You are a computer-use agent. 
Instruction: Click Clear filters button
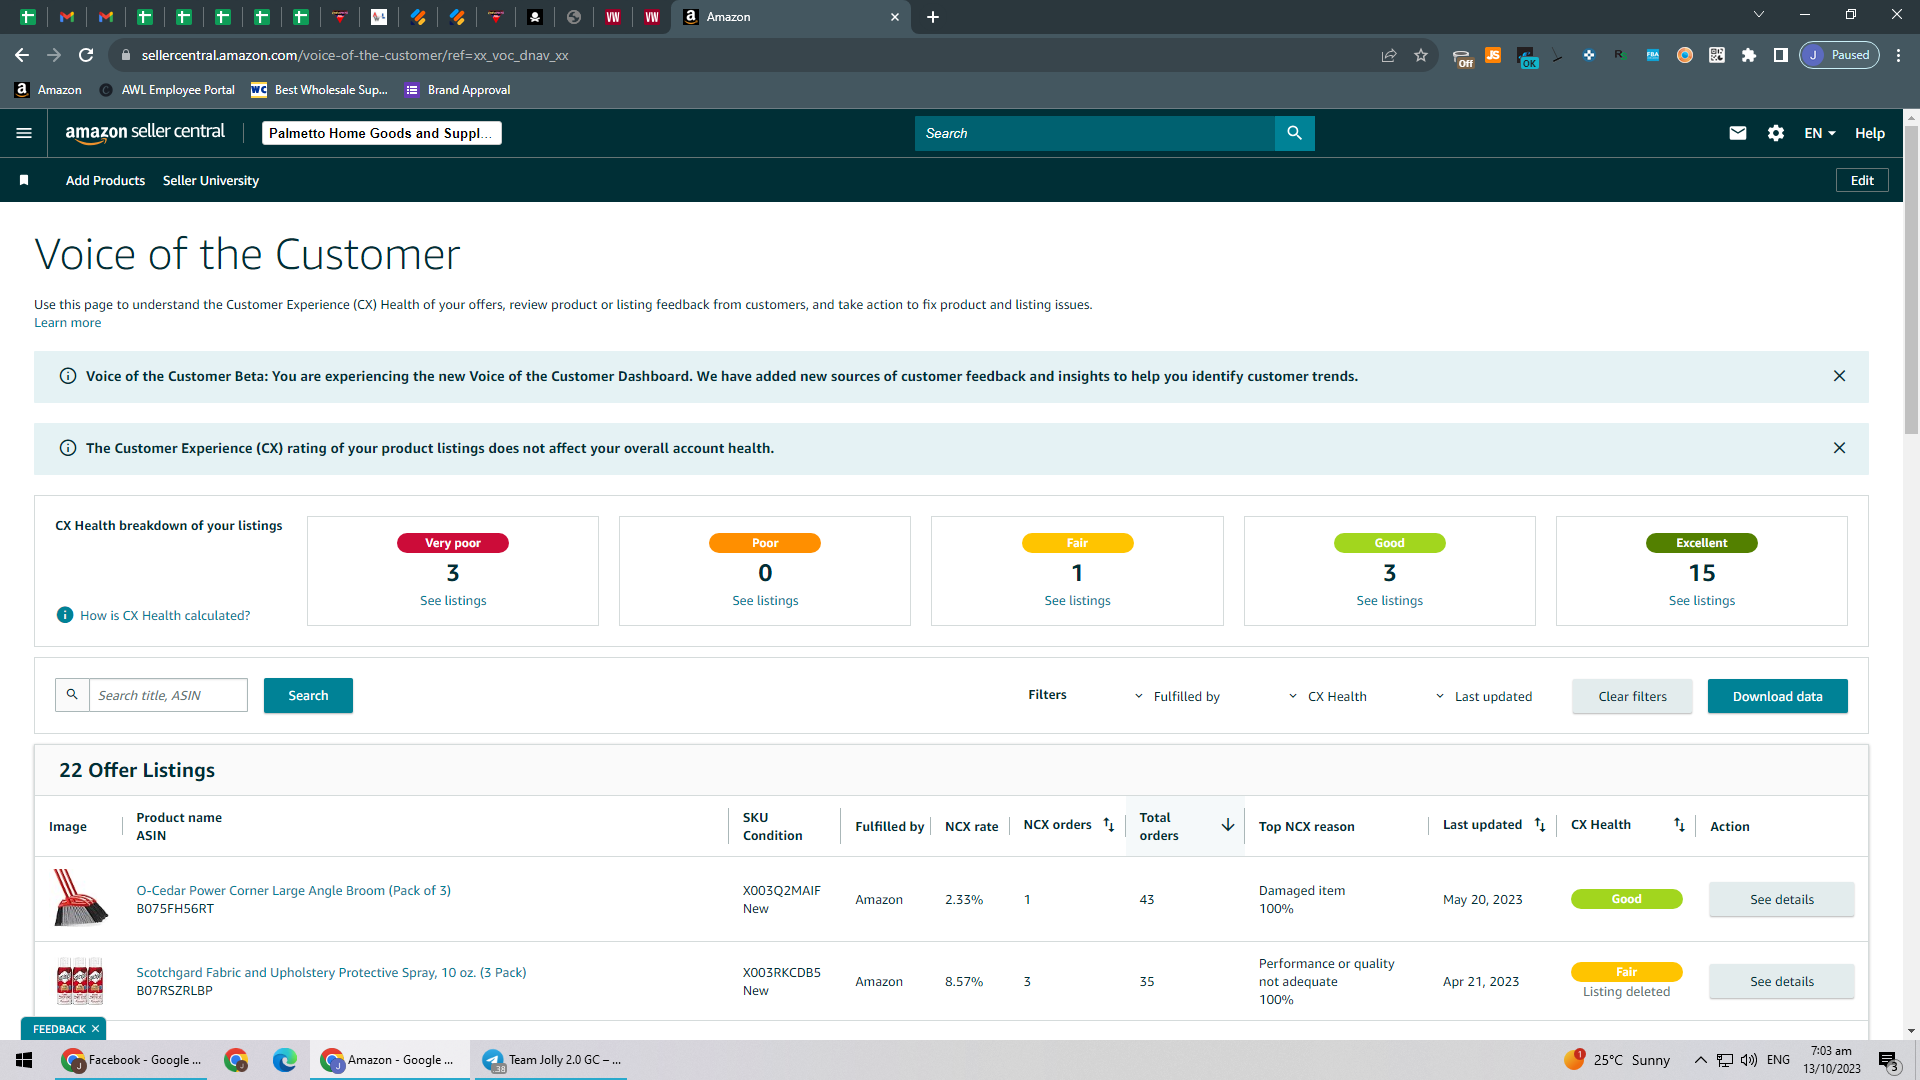[x=1632, y=696]
